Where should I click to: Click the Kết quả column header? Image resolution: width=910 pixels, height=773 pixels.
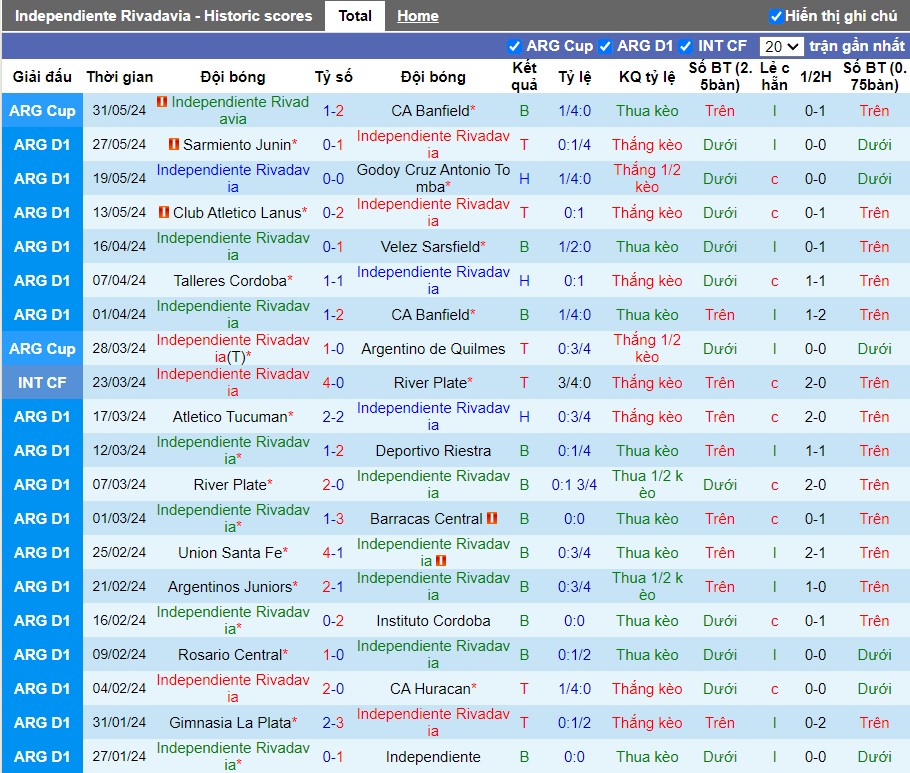524,76
